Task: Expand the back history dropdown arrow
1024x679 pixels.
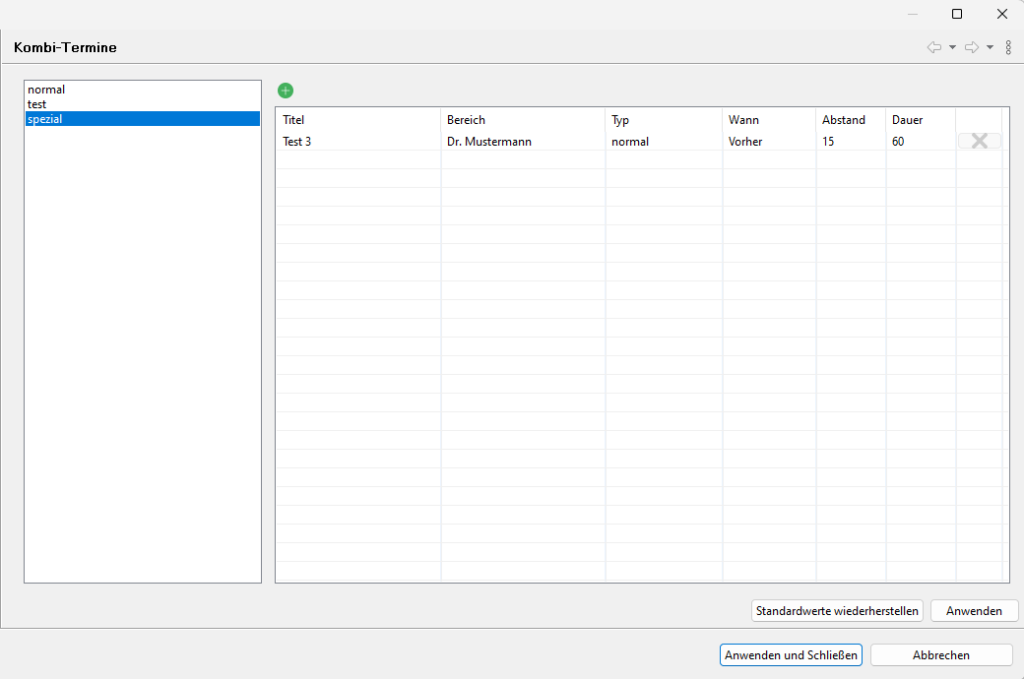Action: pos(952,47)
